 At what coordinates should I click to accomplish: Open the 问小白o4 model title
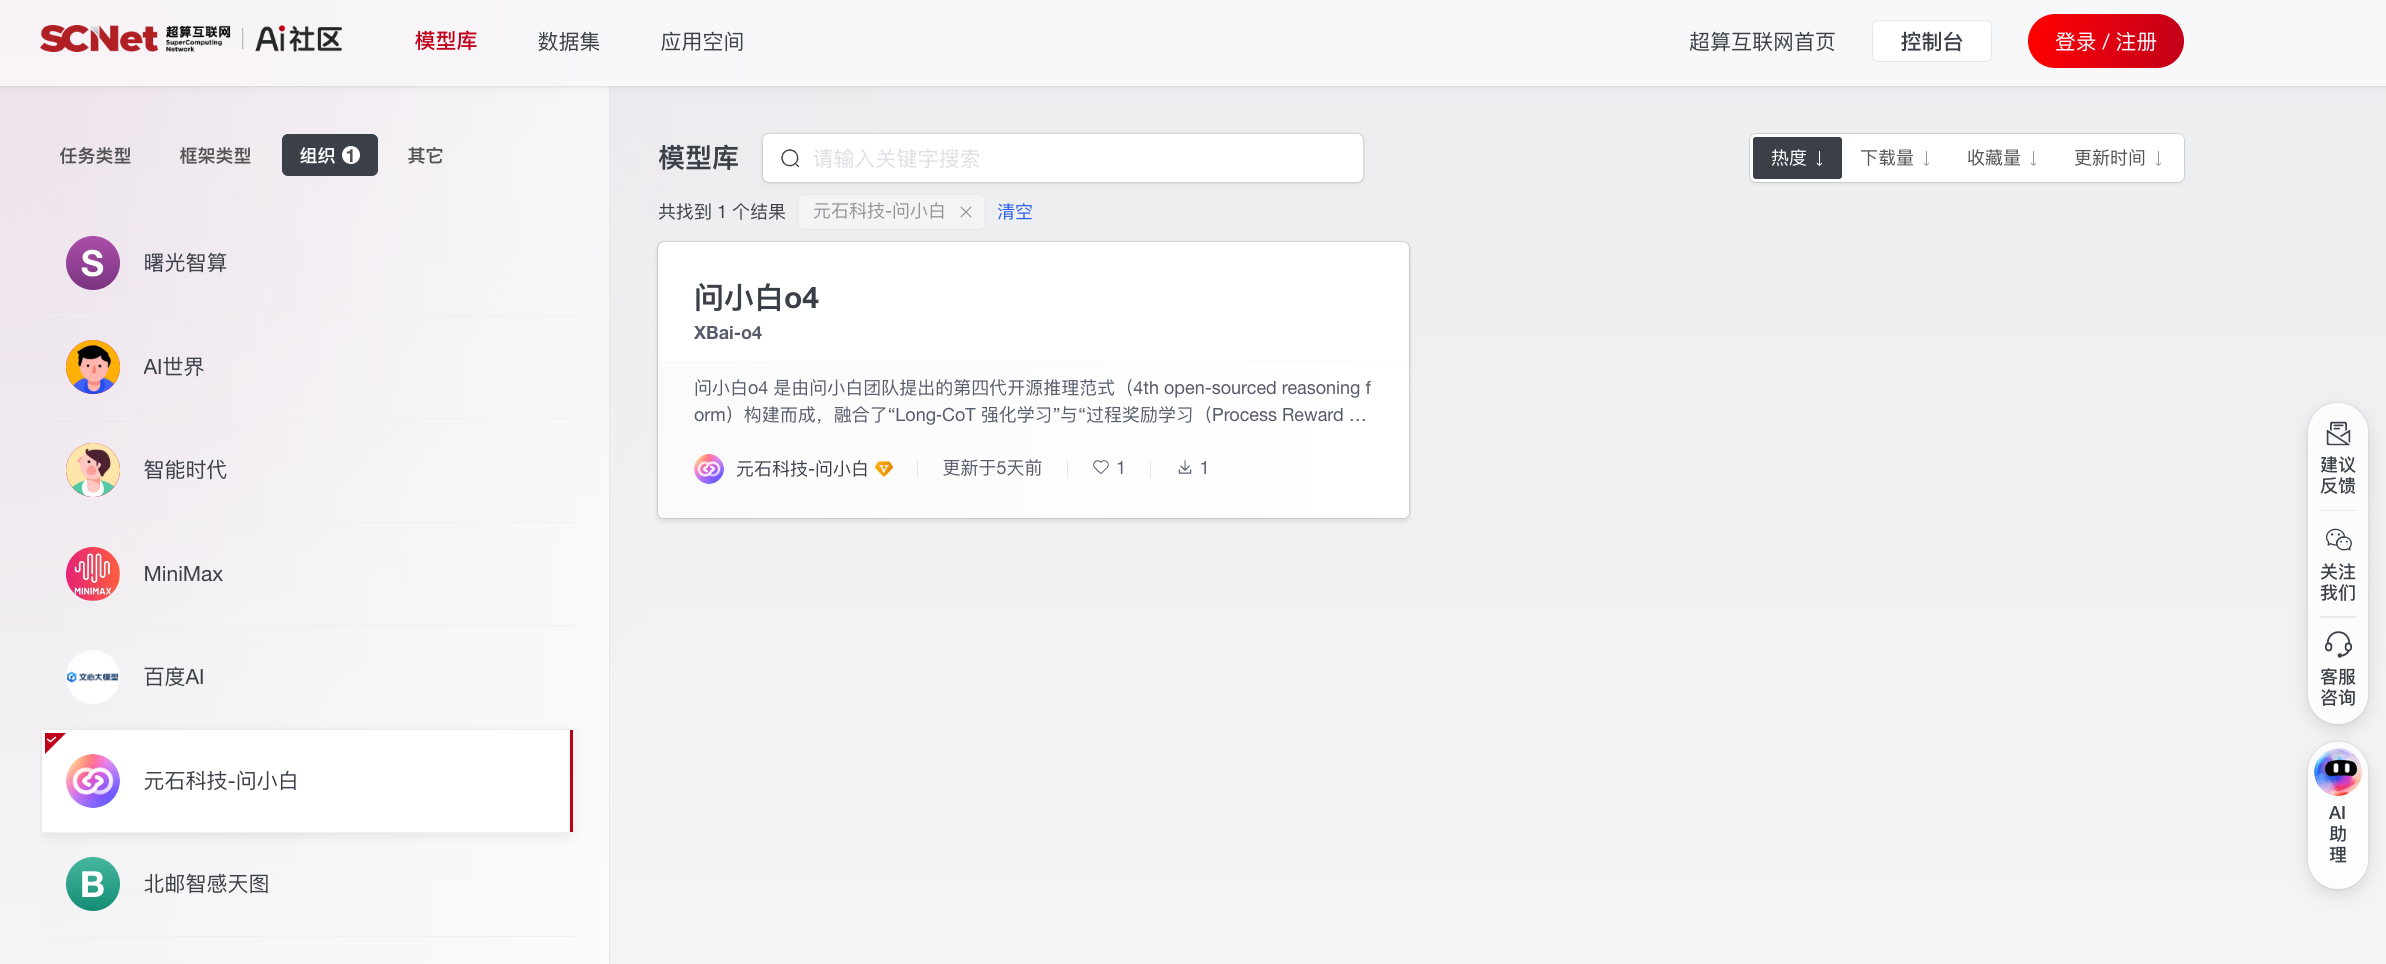(x=756, y=298)
